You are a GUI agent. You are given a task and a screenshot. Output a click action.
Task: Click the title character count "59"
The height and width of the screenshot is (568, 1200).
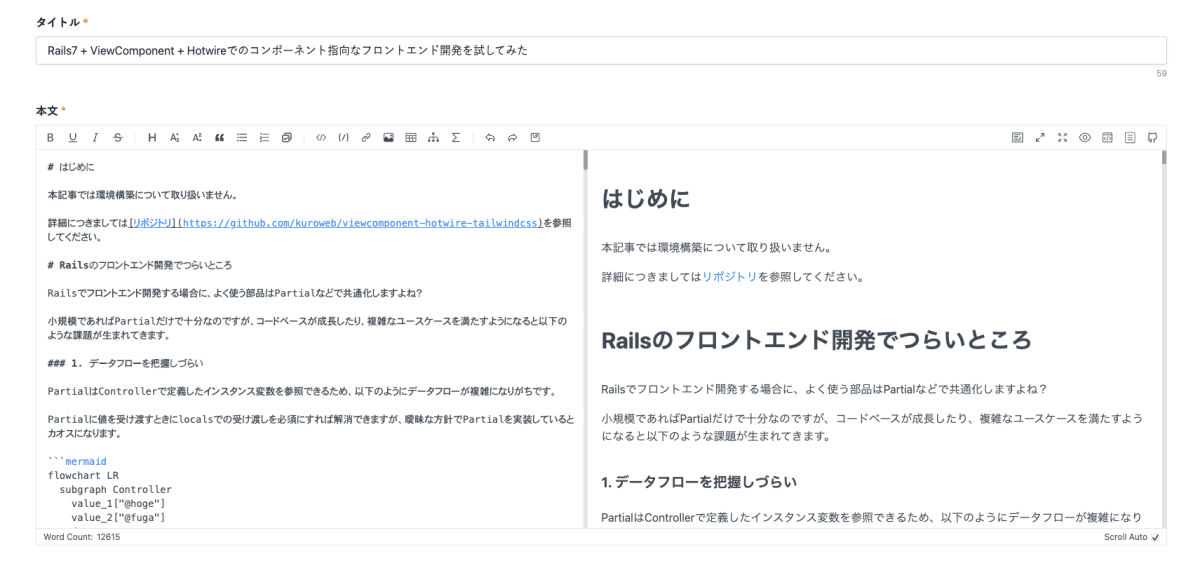coord(1161,74)
